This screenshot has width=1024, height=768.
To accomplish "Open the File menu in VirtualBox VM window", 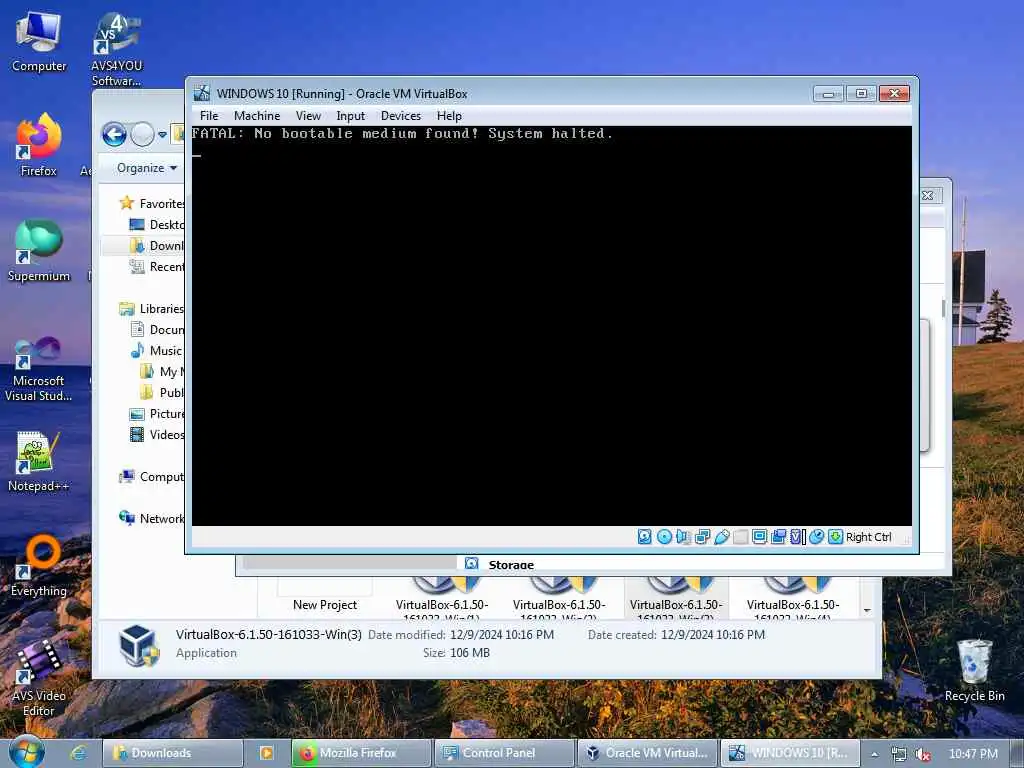I will [209, 116].
